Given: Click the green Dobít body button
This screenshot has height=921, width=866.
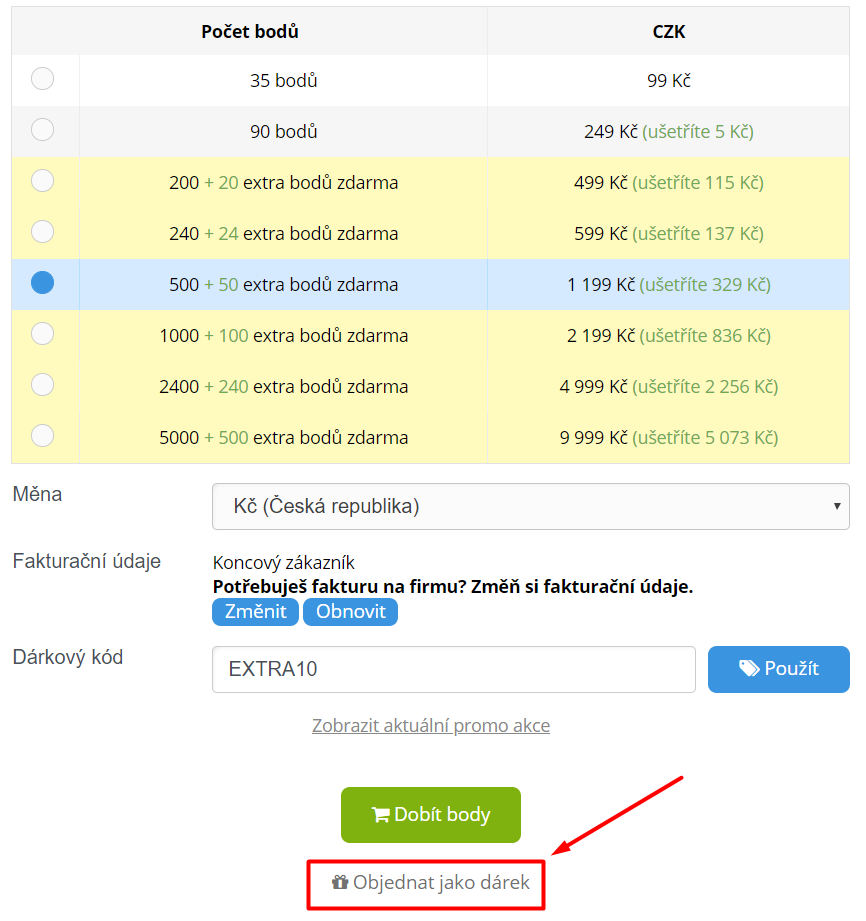Looking at the screenshot, I should point(431,815).
